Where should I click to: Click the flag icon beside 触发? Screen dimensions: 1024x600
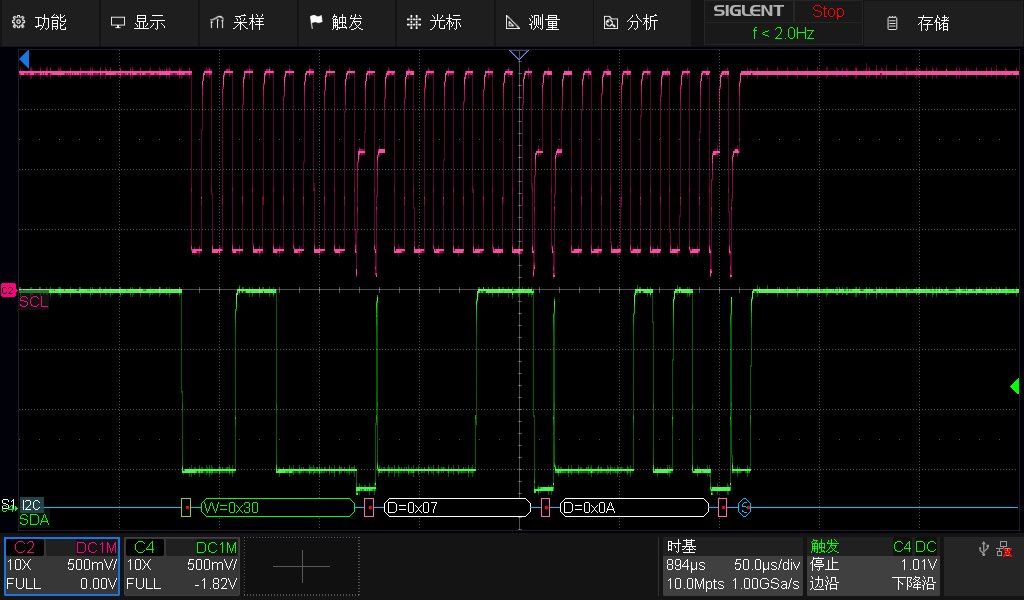(x=316, y=22)
